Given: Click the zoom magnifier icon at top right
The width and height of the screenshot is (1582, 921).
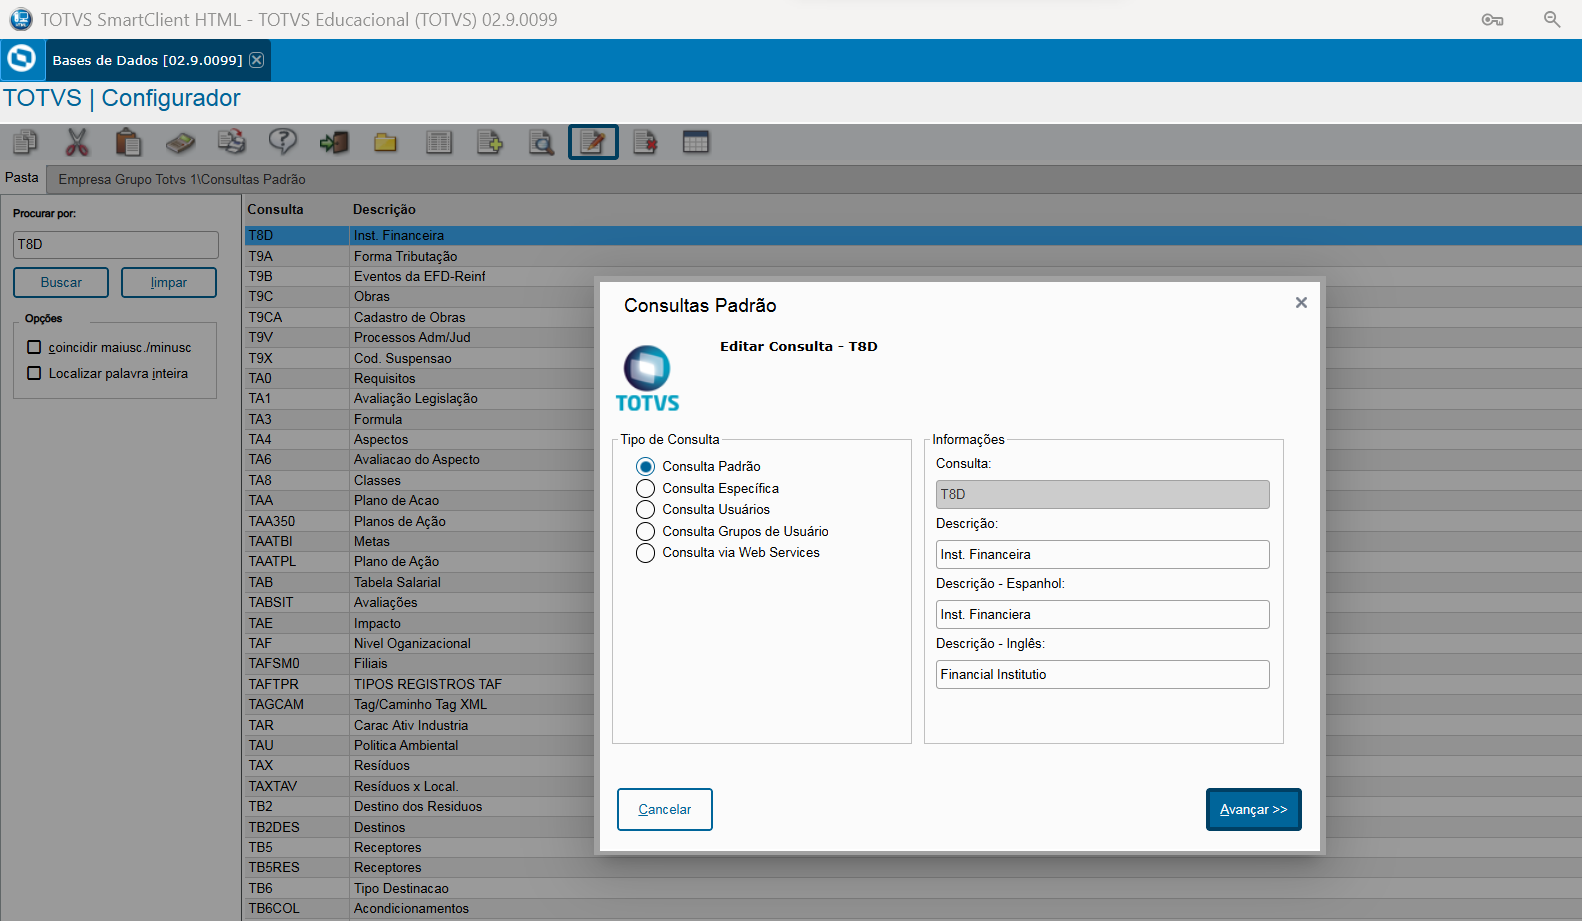Looking at the screenshot, I should tap(1552, 20).
